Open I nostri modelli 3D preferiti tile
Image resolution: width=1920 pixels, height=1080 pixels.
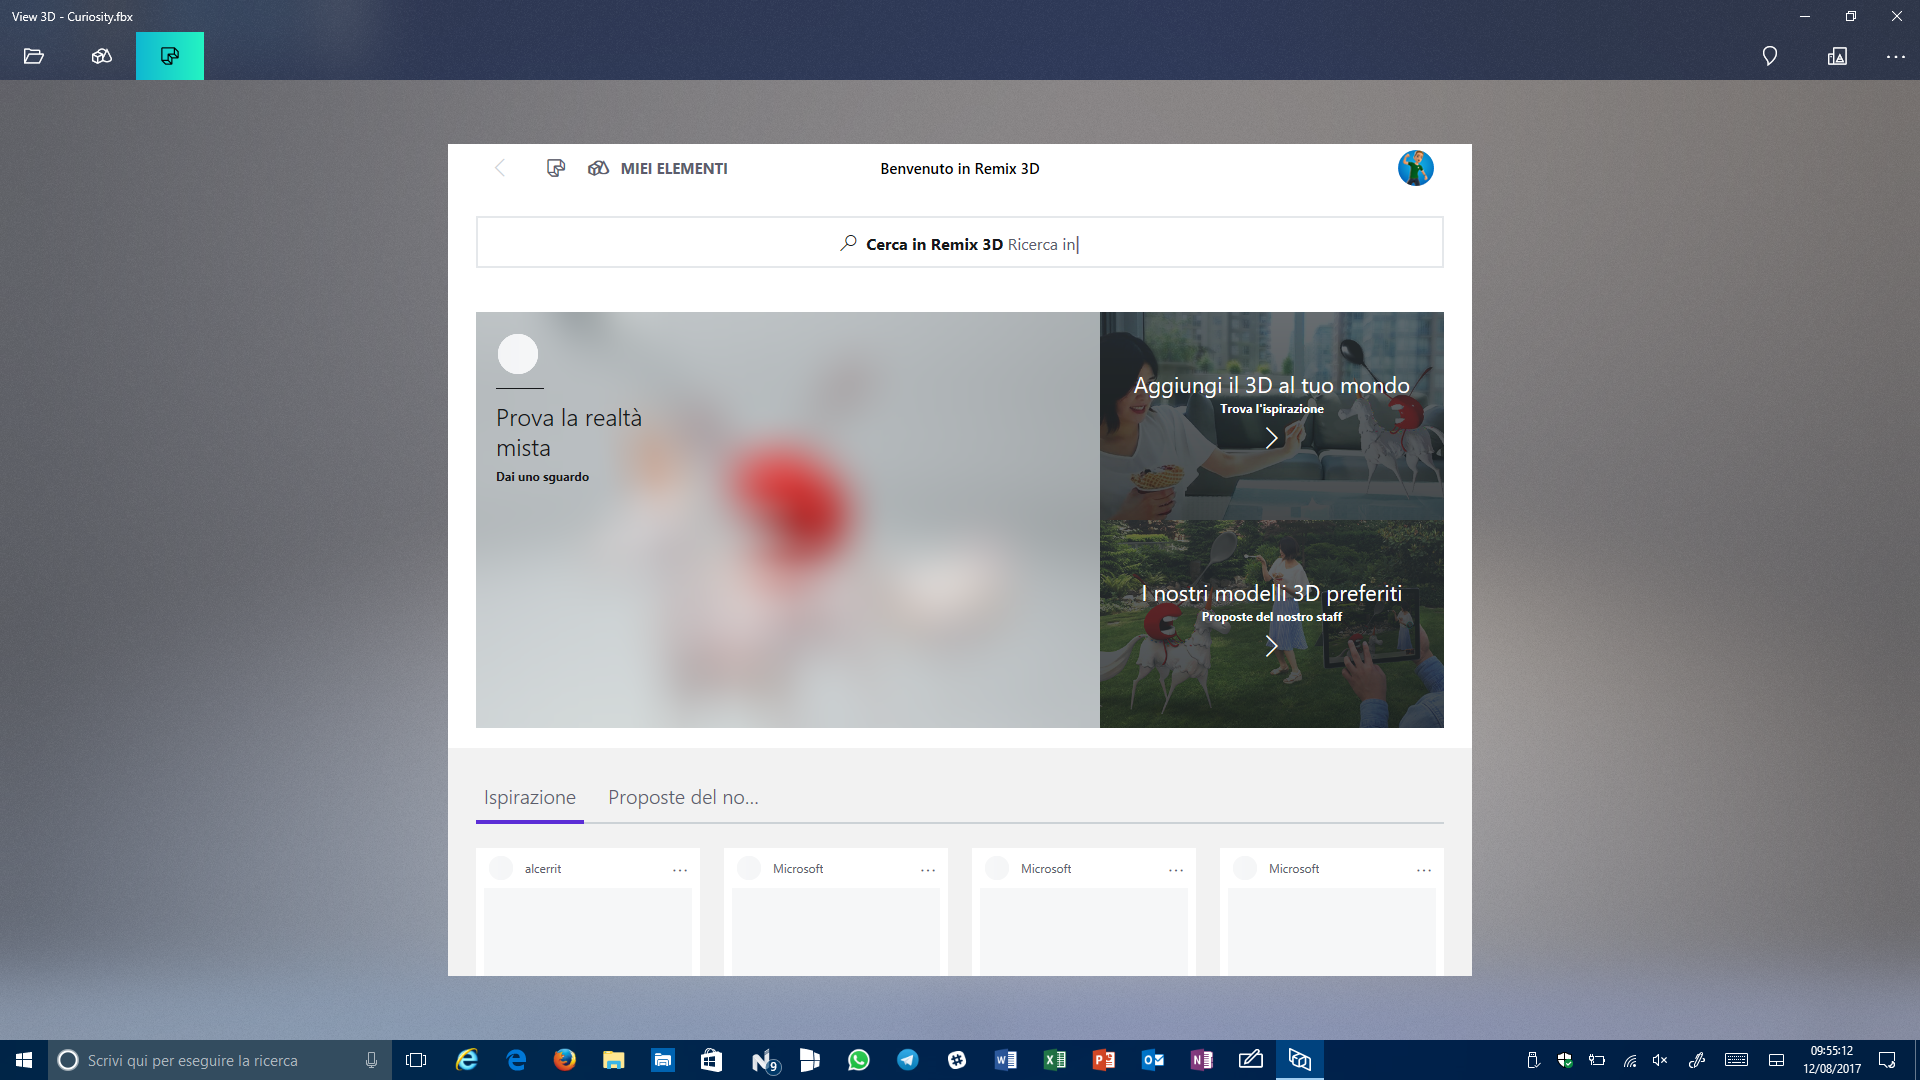tap(1272, 624)
